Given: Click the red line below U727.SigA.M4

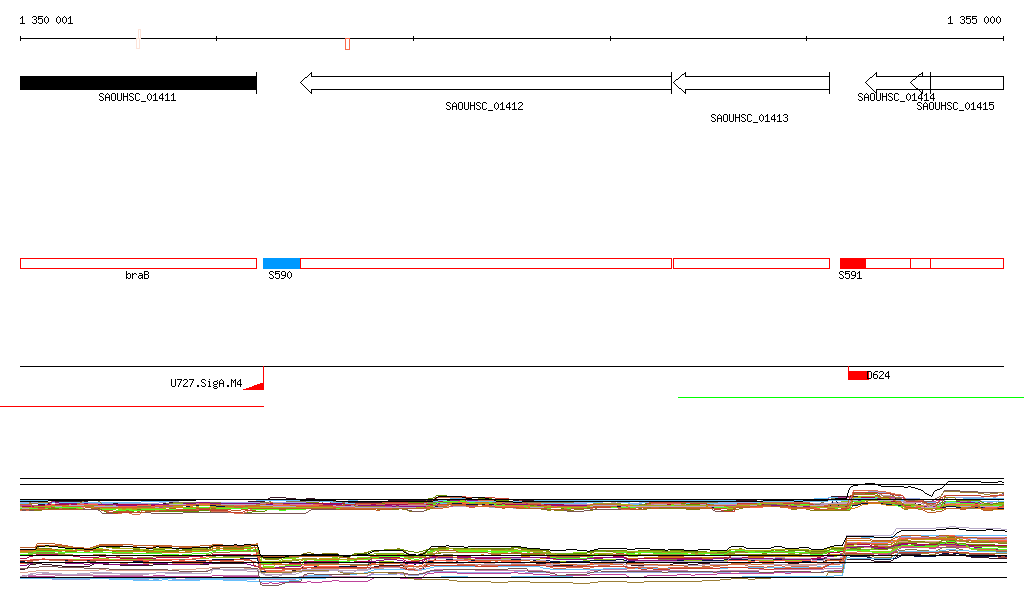Looking at the screenshot, I should (x=132, y=406).
